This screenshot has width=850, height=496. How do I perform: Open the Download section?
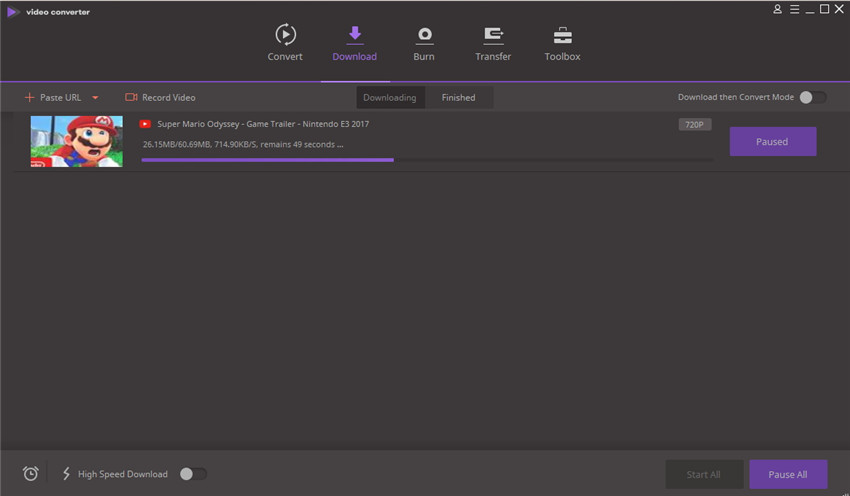click(x=355, y=42)
